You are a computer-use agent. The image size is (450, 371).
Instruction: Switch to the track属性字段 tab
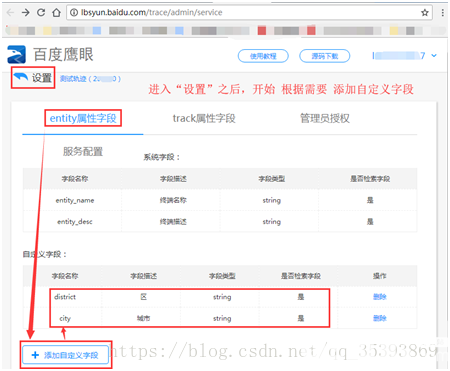pyautogui.click(x=204, y=118)
